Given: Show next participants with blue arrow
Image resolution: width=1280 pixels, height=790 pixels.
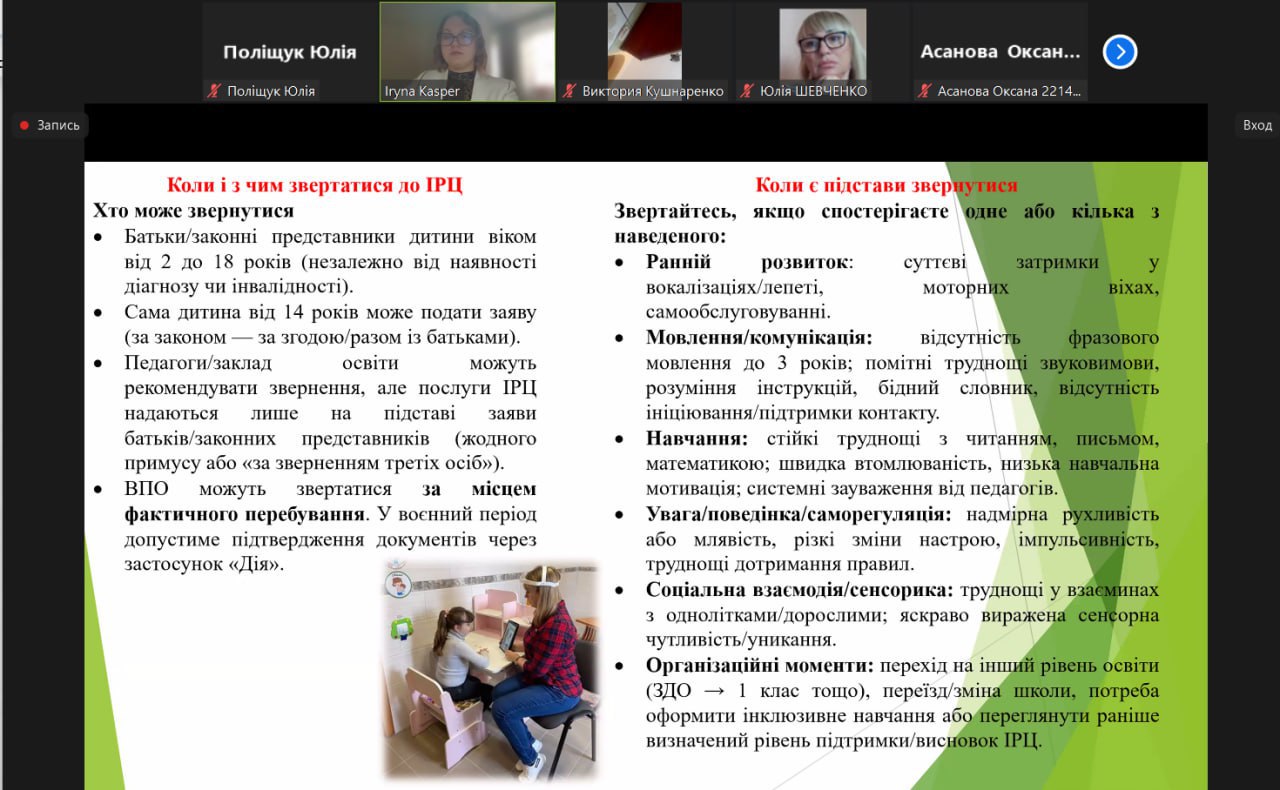Looking at the screenshot, I should (x=1119, y=51).
